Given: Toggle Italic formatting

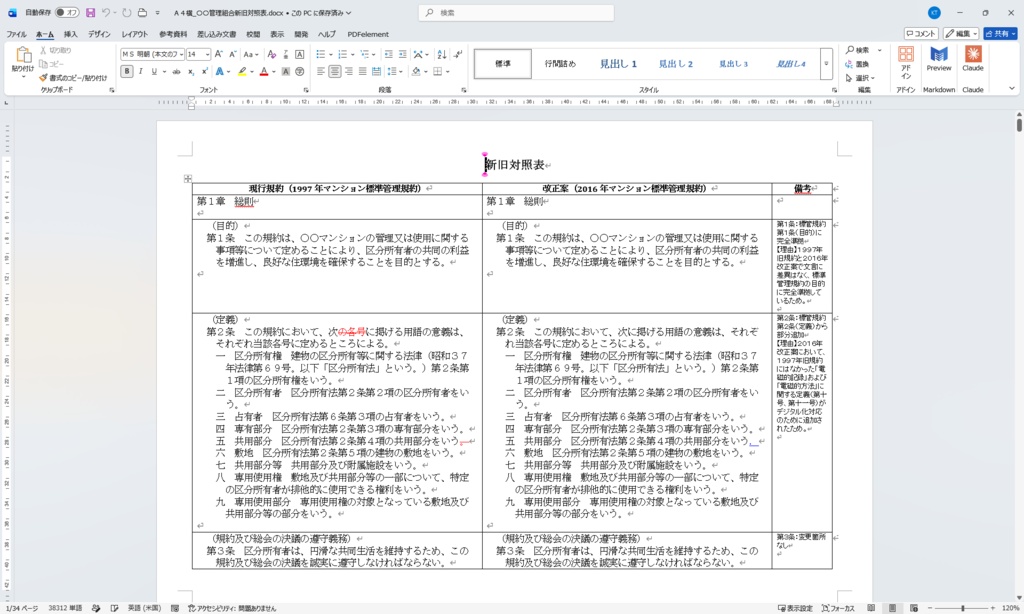Looking at the screenshot, I should [x=140, y=72].
